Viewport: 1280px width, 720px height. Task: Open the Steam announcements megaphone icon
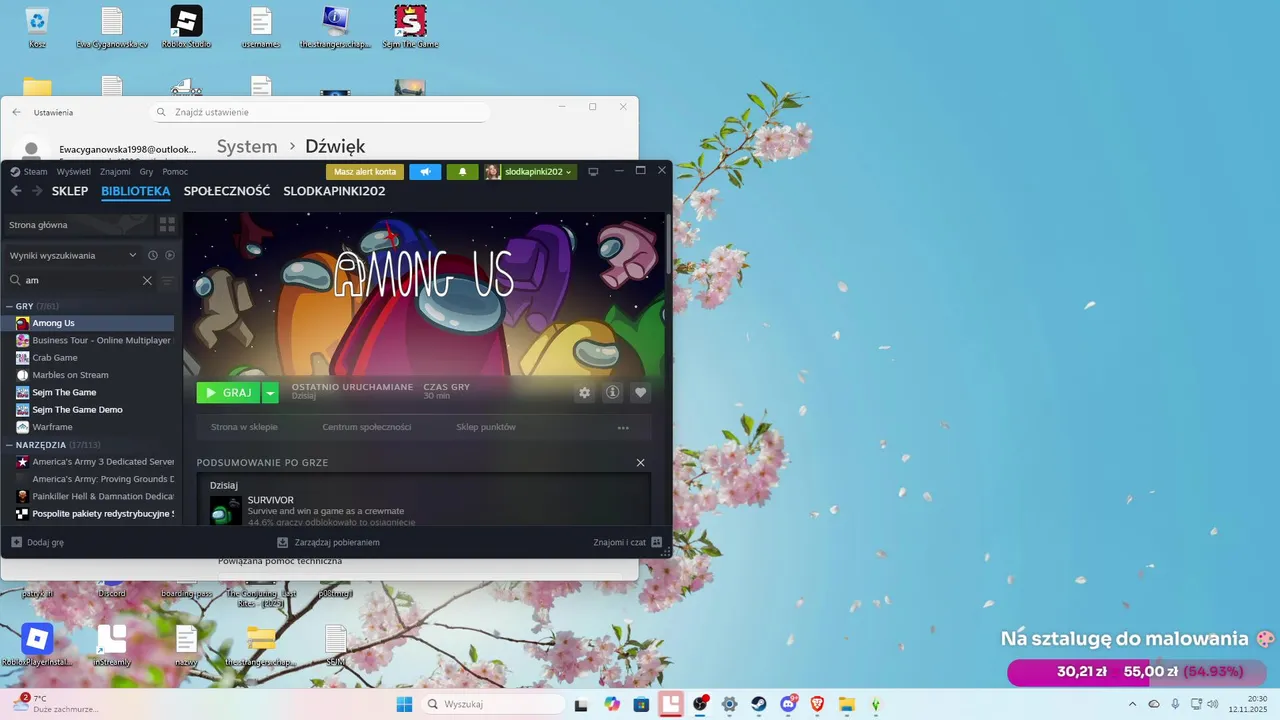(425, 172)
